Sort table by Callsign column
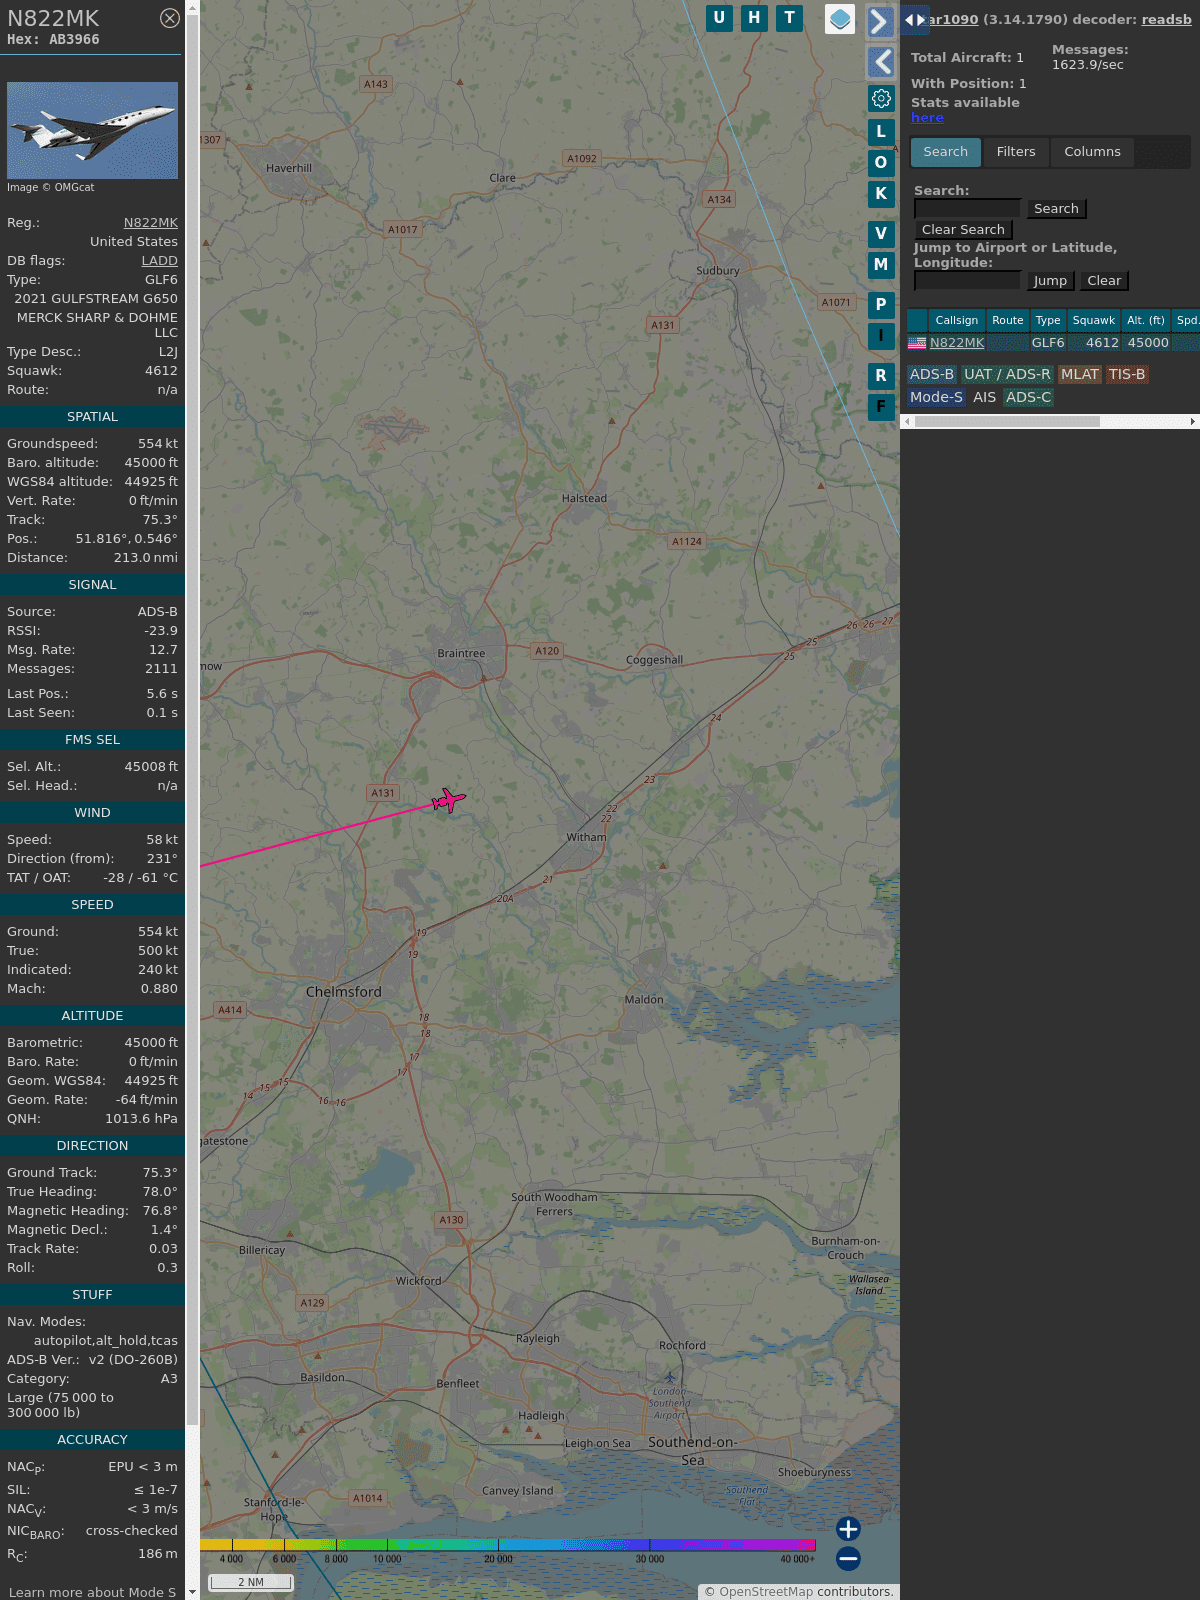The height and width of the screenshot is (1600, 1200). click(956, 320)
